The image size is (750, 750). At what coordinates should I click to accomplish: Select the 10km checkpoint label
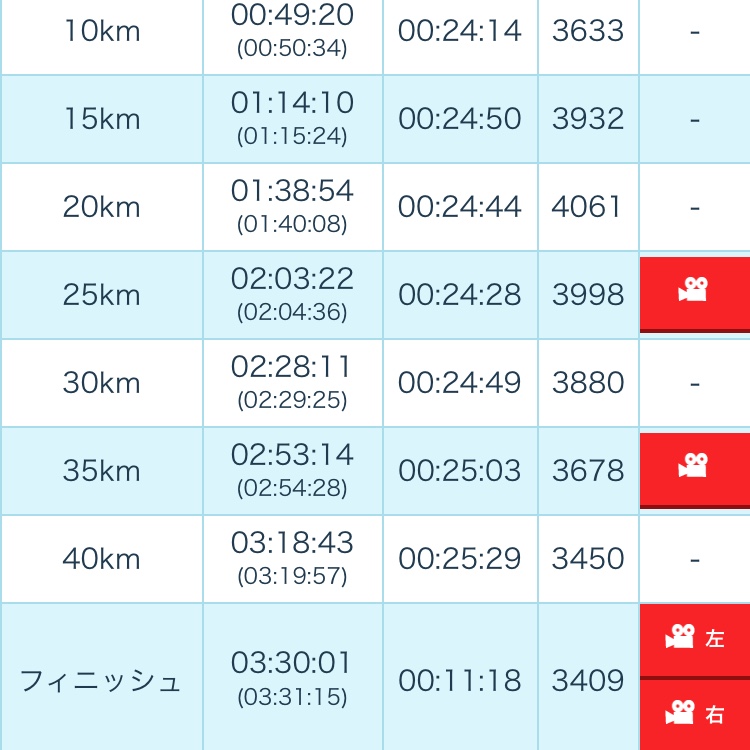(x=102, y=31)
